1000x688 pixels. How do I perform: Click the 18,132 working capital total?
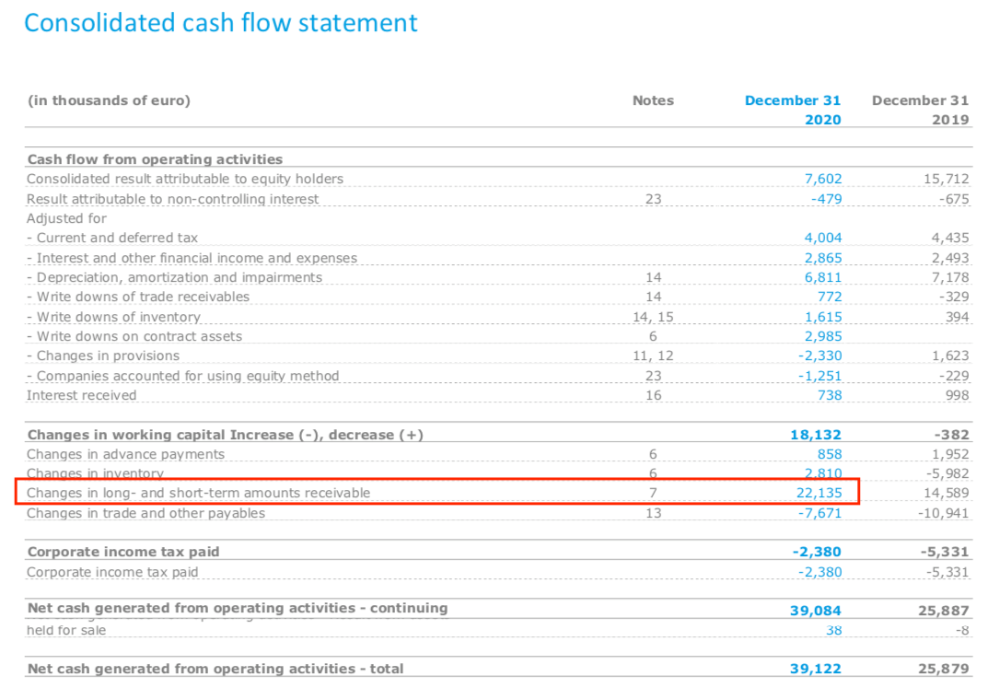(x=815, y=435)
